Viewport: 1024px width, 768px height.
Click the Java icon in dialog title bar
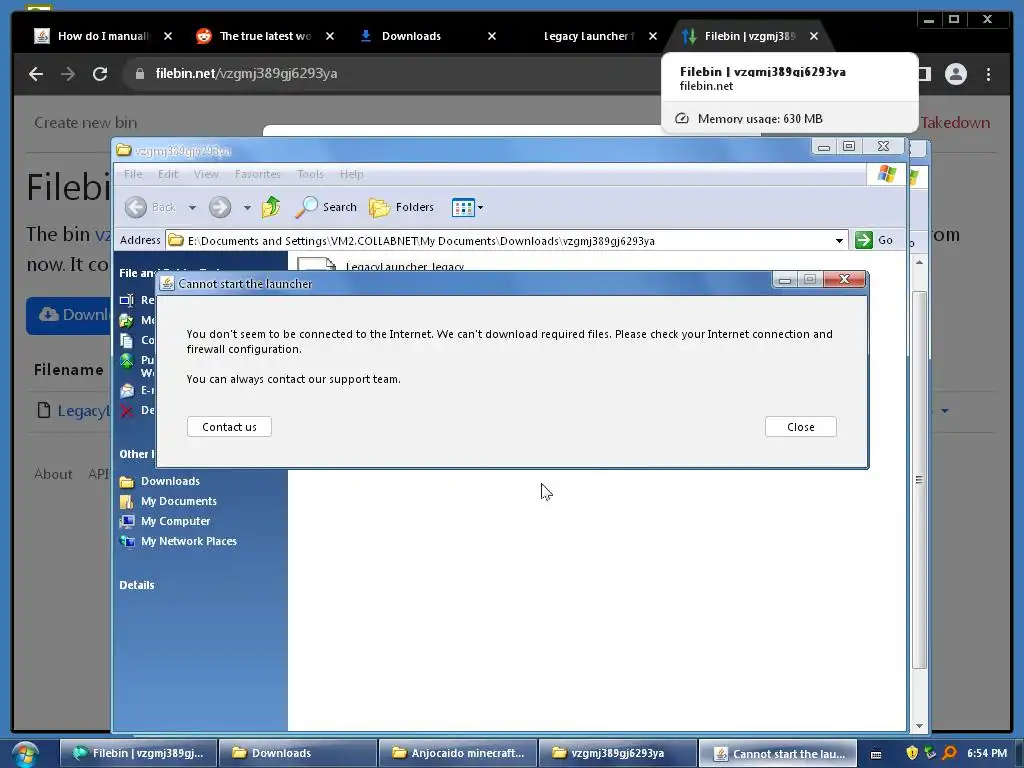pyautogui.click(x=167, y=283)
